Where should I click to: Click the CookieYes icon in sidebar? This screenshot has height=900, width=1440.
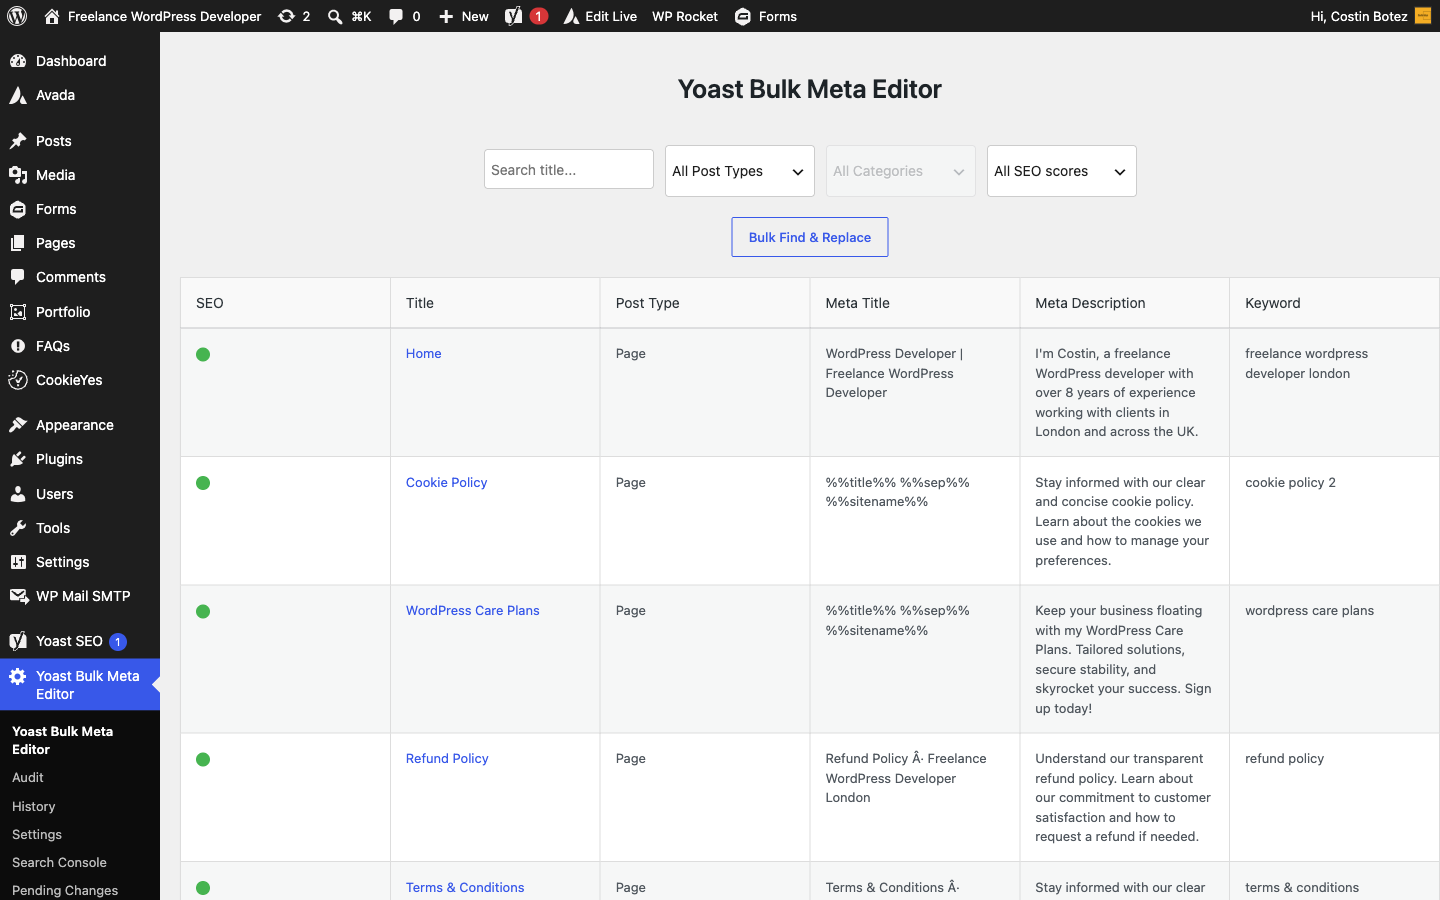(x=18, y=380)
